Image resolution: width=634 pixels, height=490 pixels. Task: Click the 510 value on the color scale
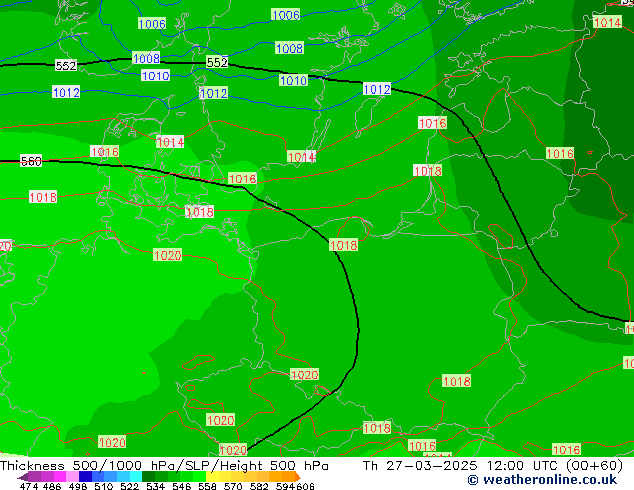pos(104,486)
